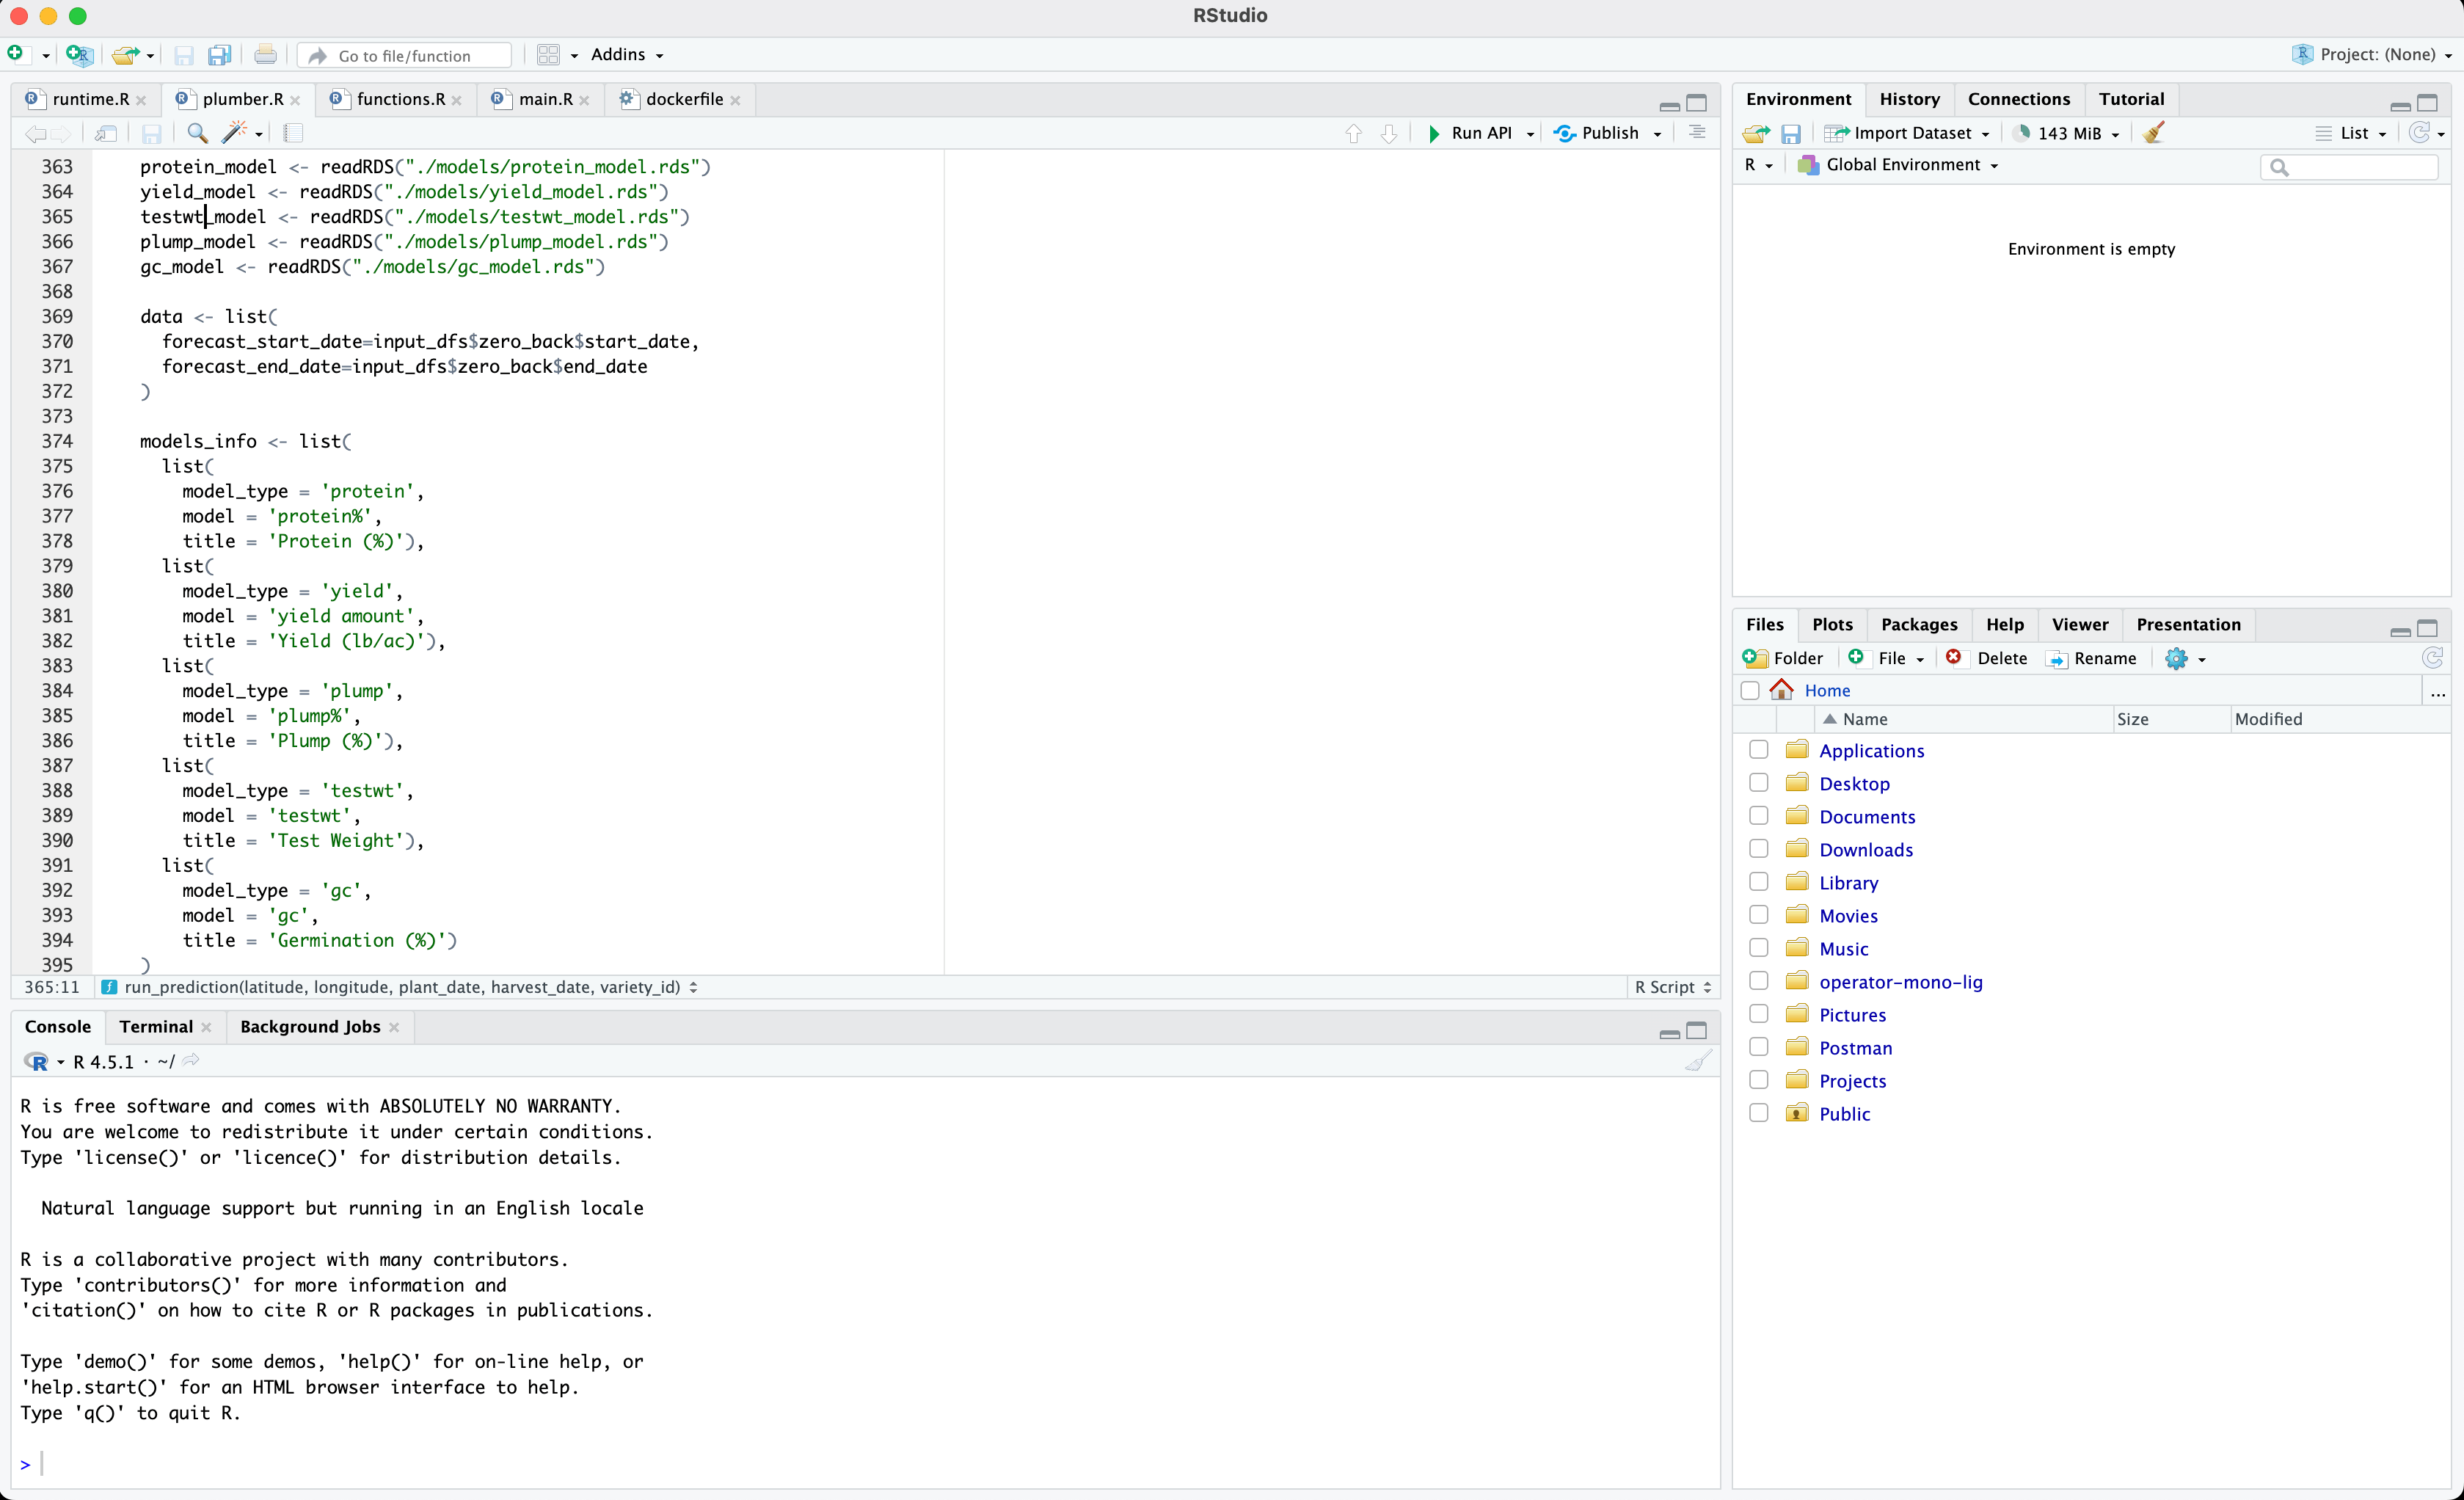Open the compile report icon in editor toolbar

coord(293,133)
